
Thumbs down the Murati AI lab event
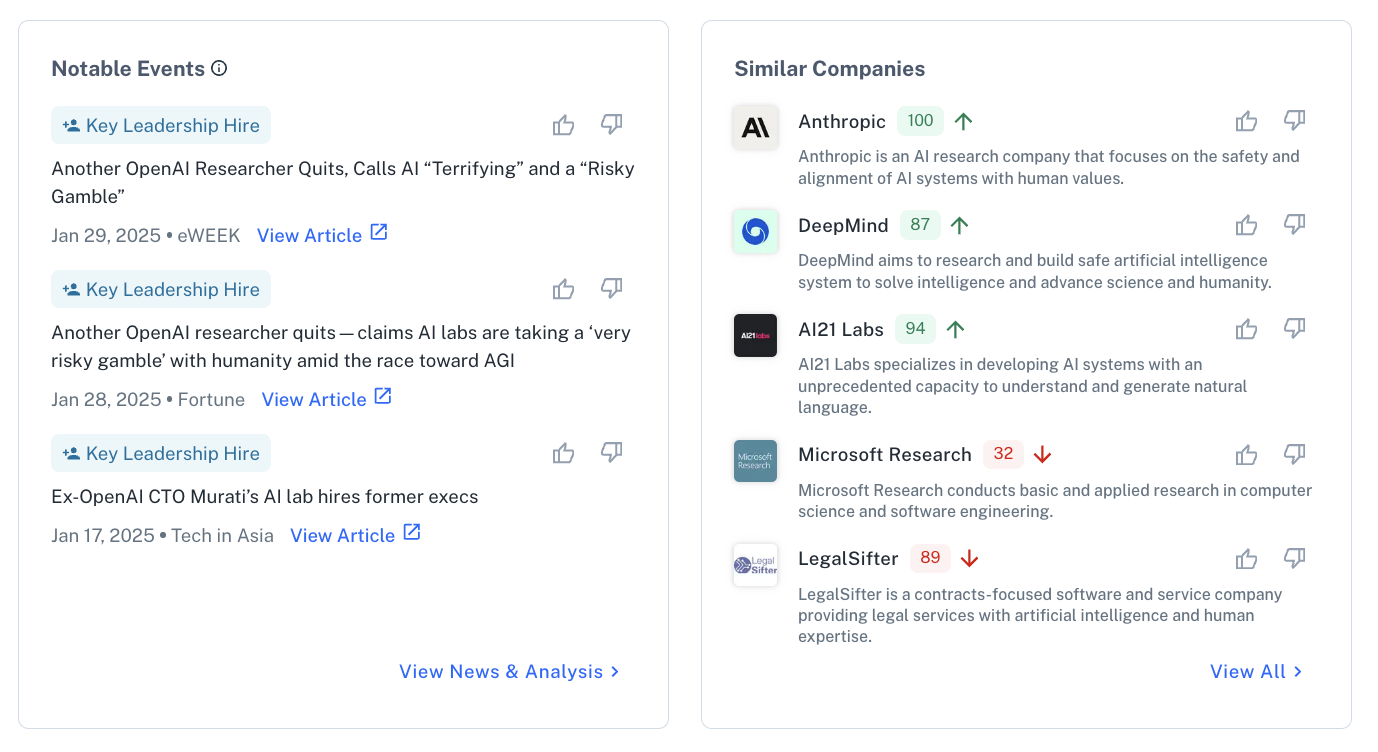(x=611, y=453)
